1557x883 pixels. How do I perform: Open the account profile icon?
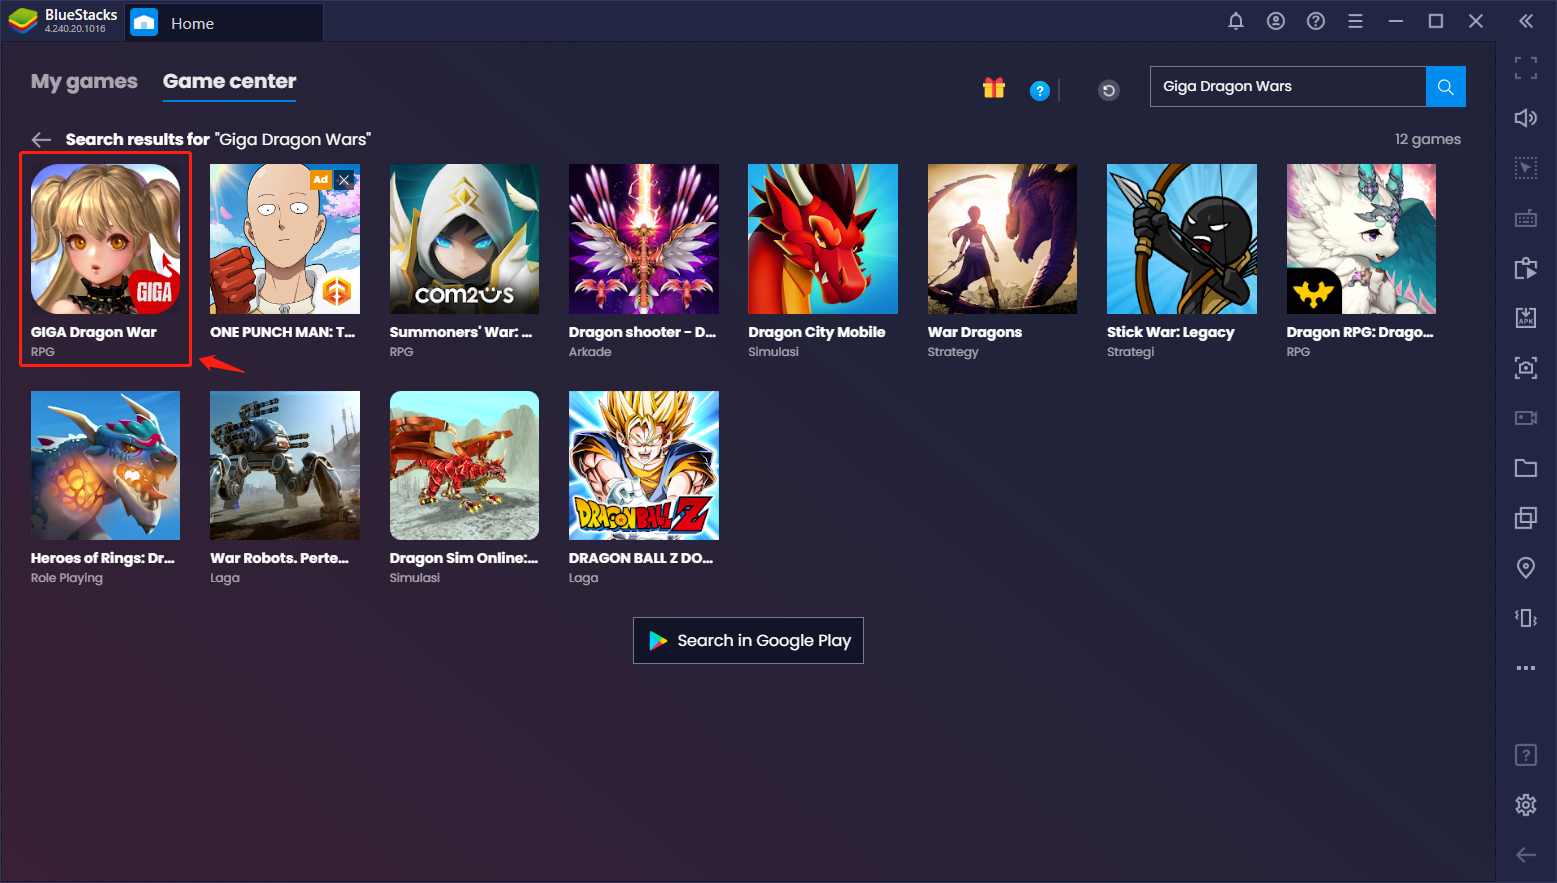1276,21
